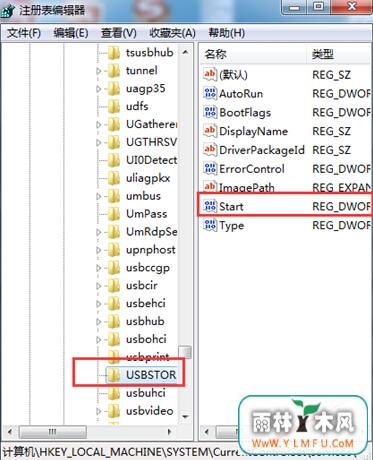This screenshot has width=373, height=460.
Task: Click tree pane vertical scrollbar thumb
Action: click(x=185, y=352)
